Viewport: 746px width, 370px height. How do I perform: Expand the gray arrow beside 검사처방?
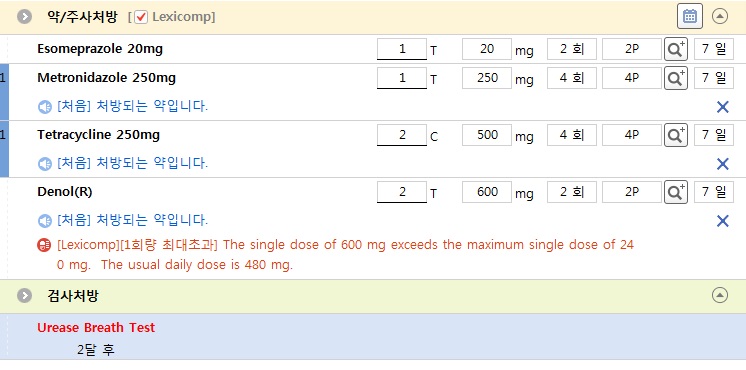pos(24,295)
